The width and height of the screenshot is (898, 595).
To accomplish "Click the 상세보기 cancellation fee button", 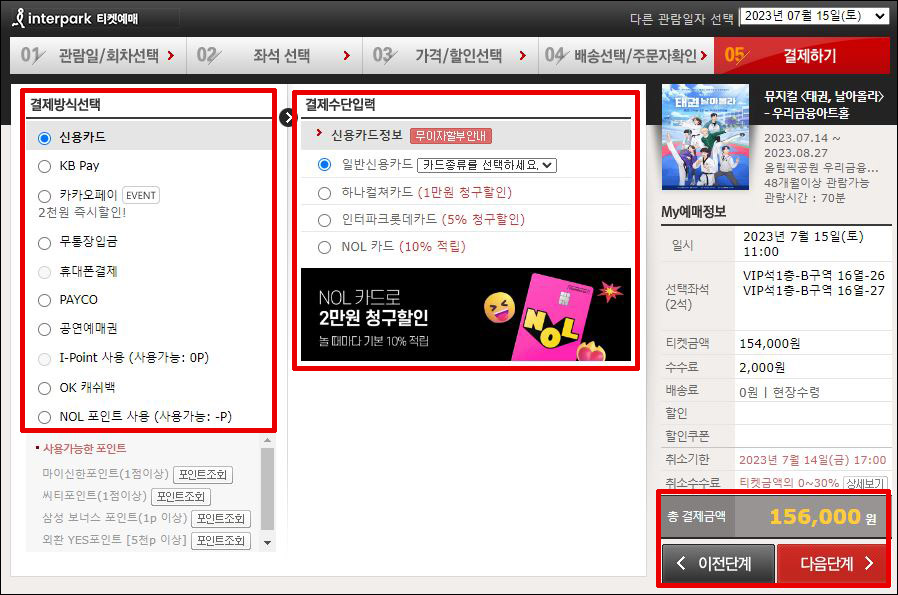I will pyautogui.click(x=865, y=483).
